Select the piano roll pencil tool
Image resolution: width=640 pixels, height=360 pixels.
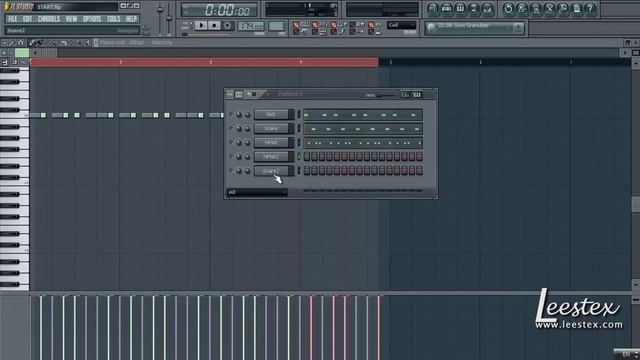pyautogui.click(x=32, y=42)
